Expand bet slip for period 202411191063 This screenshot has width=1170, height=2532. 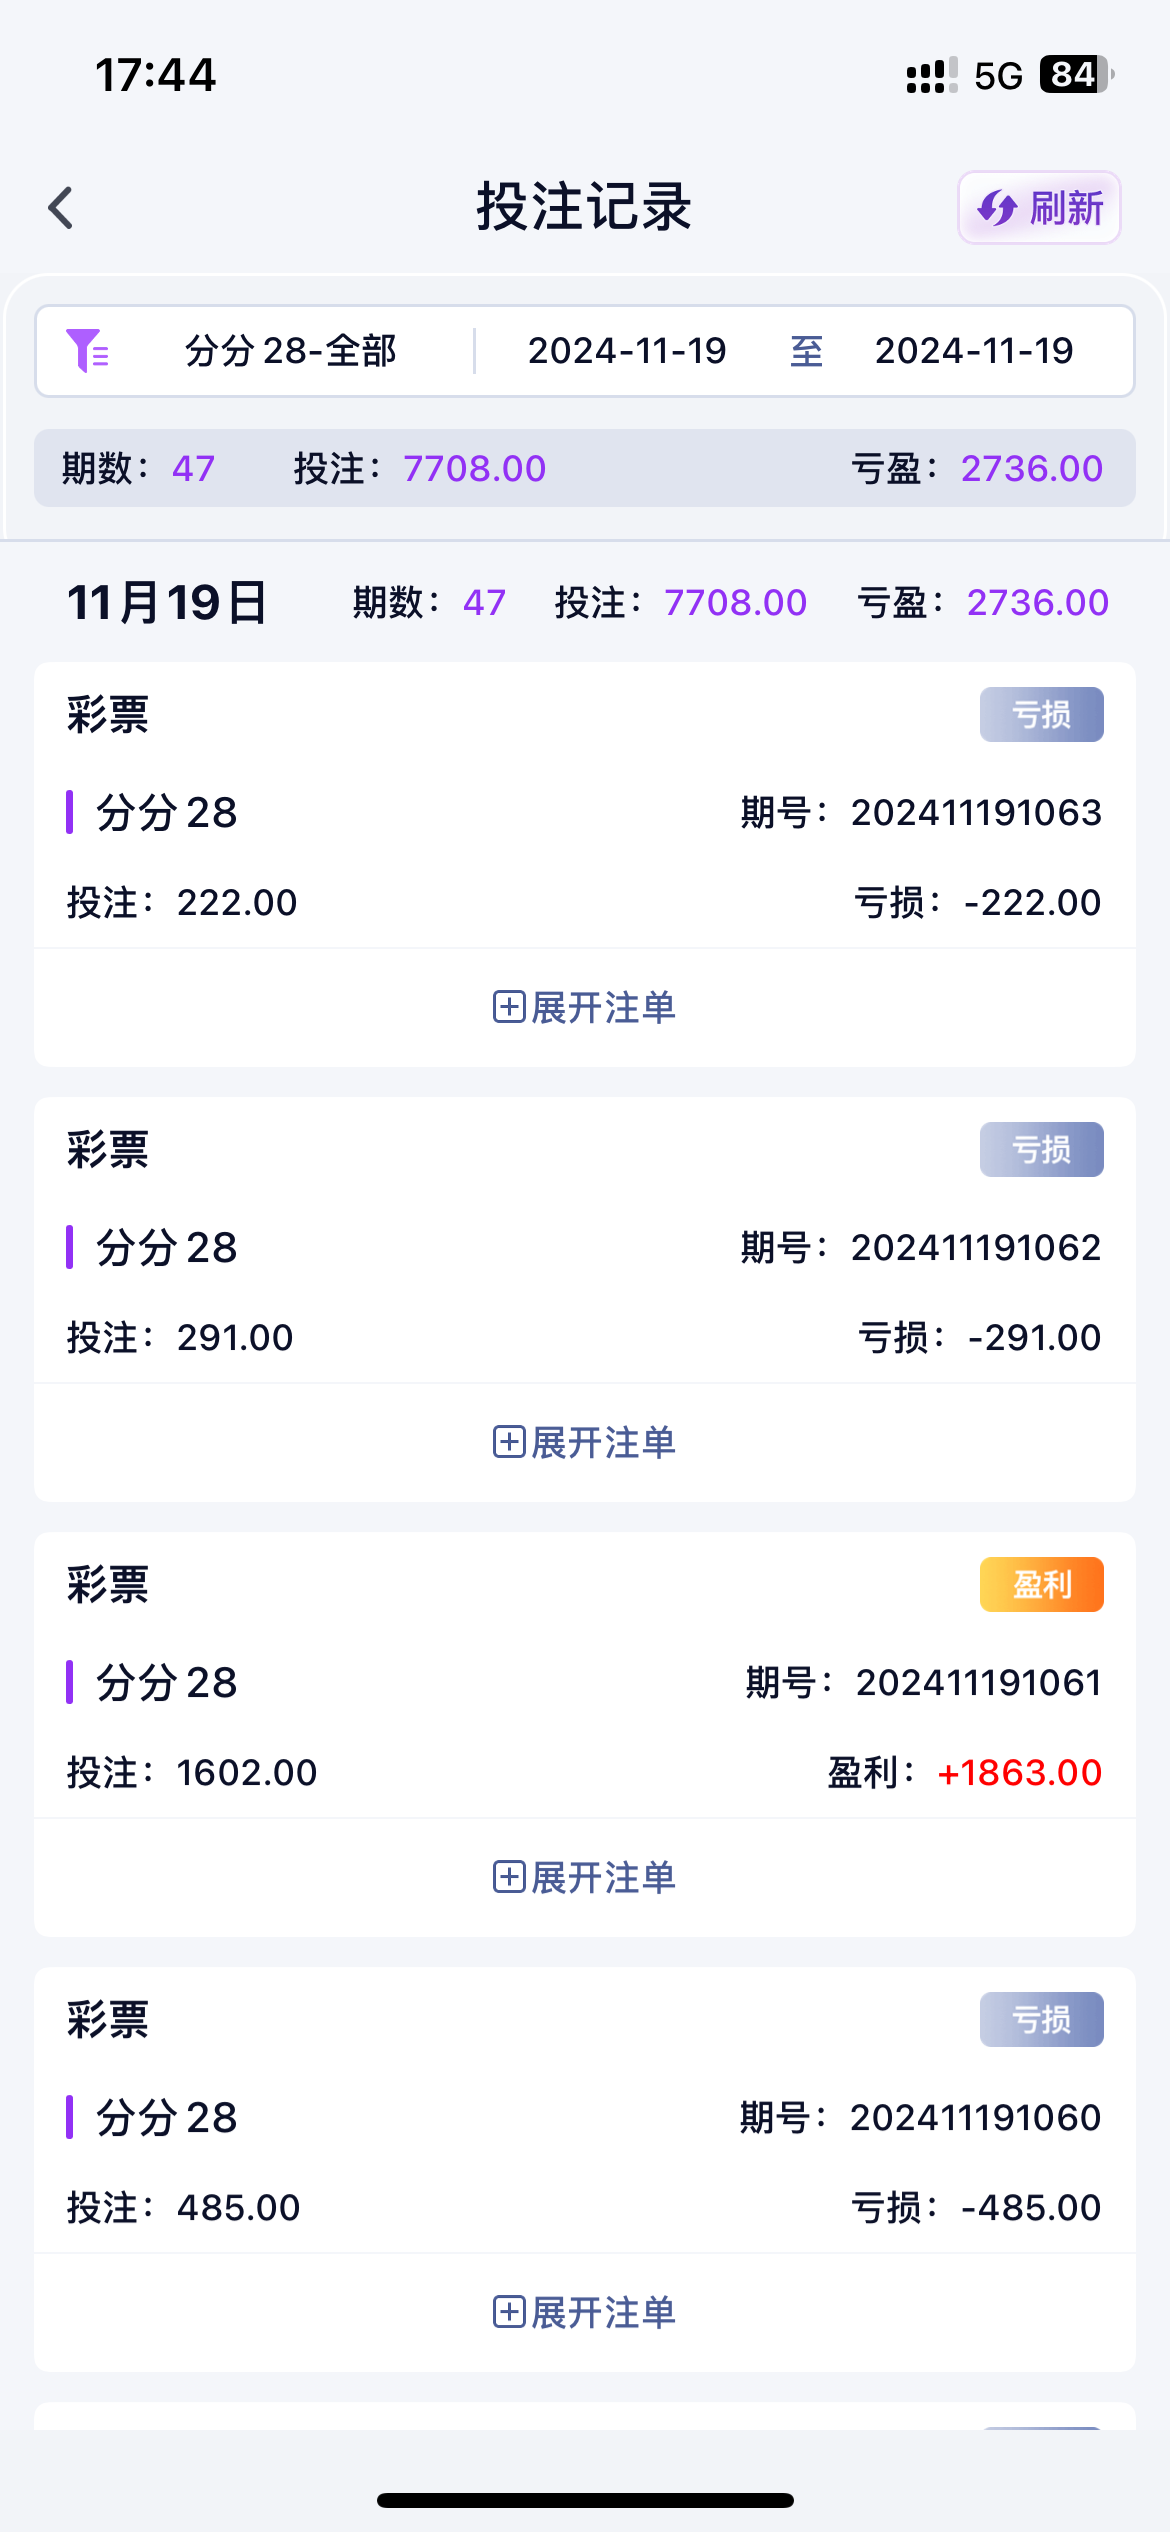tap(585, 1007)
